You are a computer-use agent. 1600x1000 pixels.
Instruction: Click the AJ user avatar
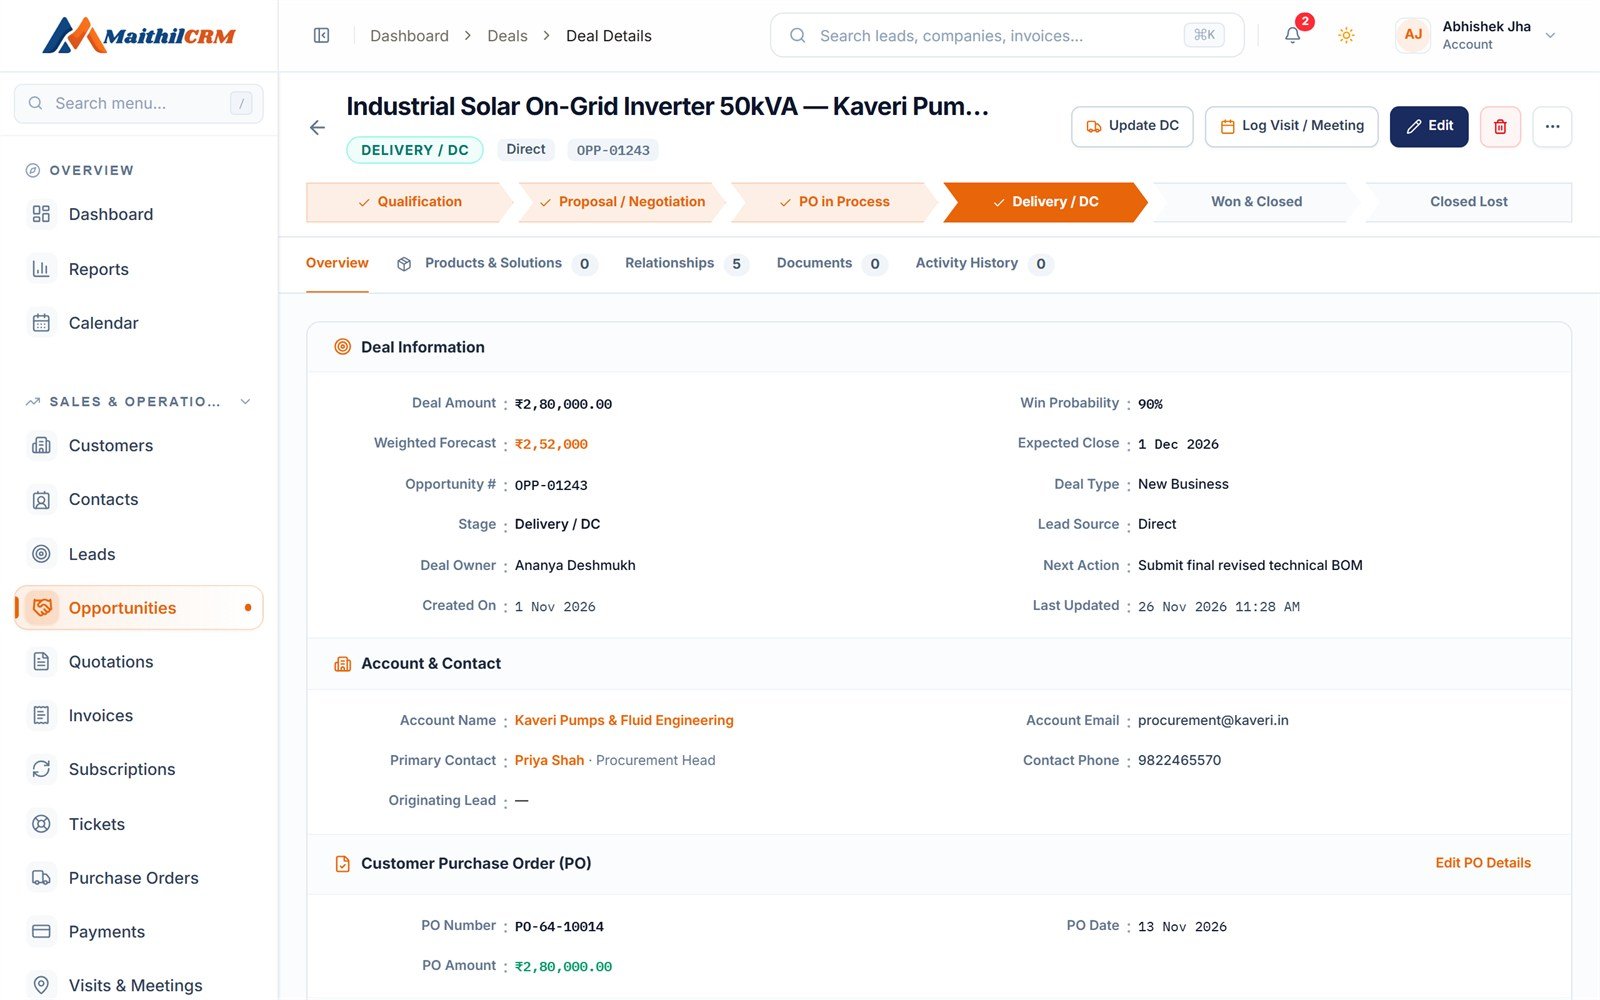coord(1413,35)
